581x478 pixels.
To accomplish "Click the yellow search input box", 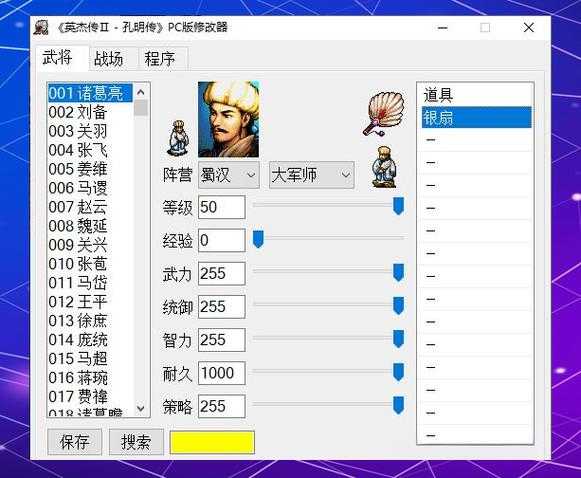I will [212, 442].
